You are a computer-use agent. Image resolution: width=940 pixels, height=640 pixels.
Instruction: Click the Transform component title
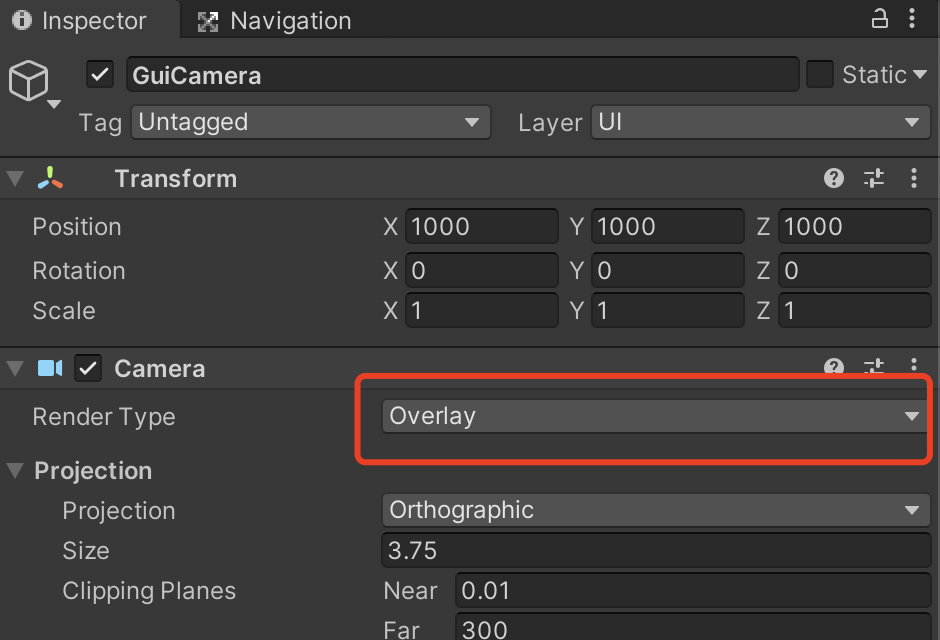176,179
